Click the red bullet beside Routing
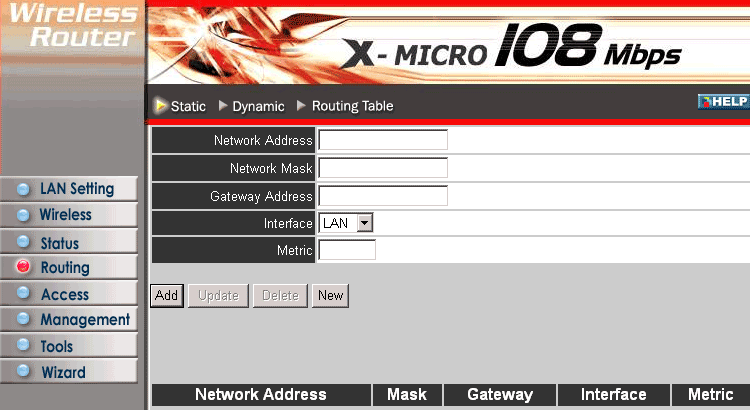 [23, 266]
